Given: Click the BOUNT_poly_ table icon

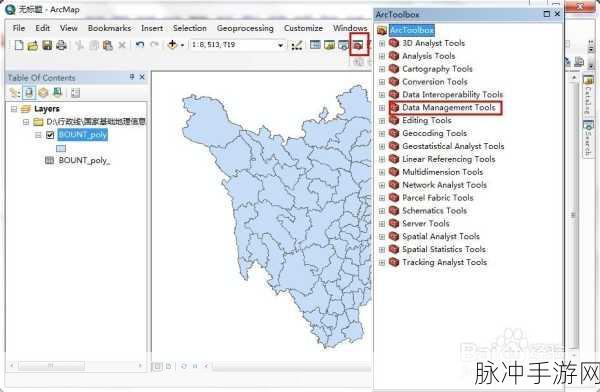Looking at the screenshot, I should pyautogui.click(x=49, y=160).
